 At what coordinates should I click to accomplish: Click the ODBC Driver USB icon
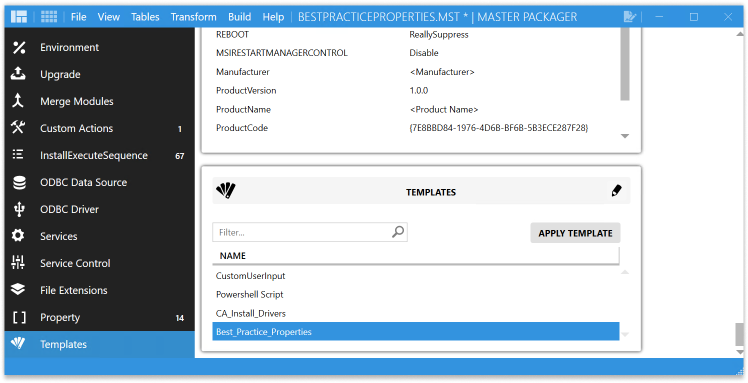pos(19,209)
